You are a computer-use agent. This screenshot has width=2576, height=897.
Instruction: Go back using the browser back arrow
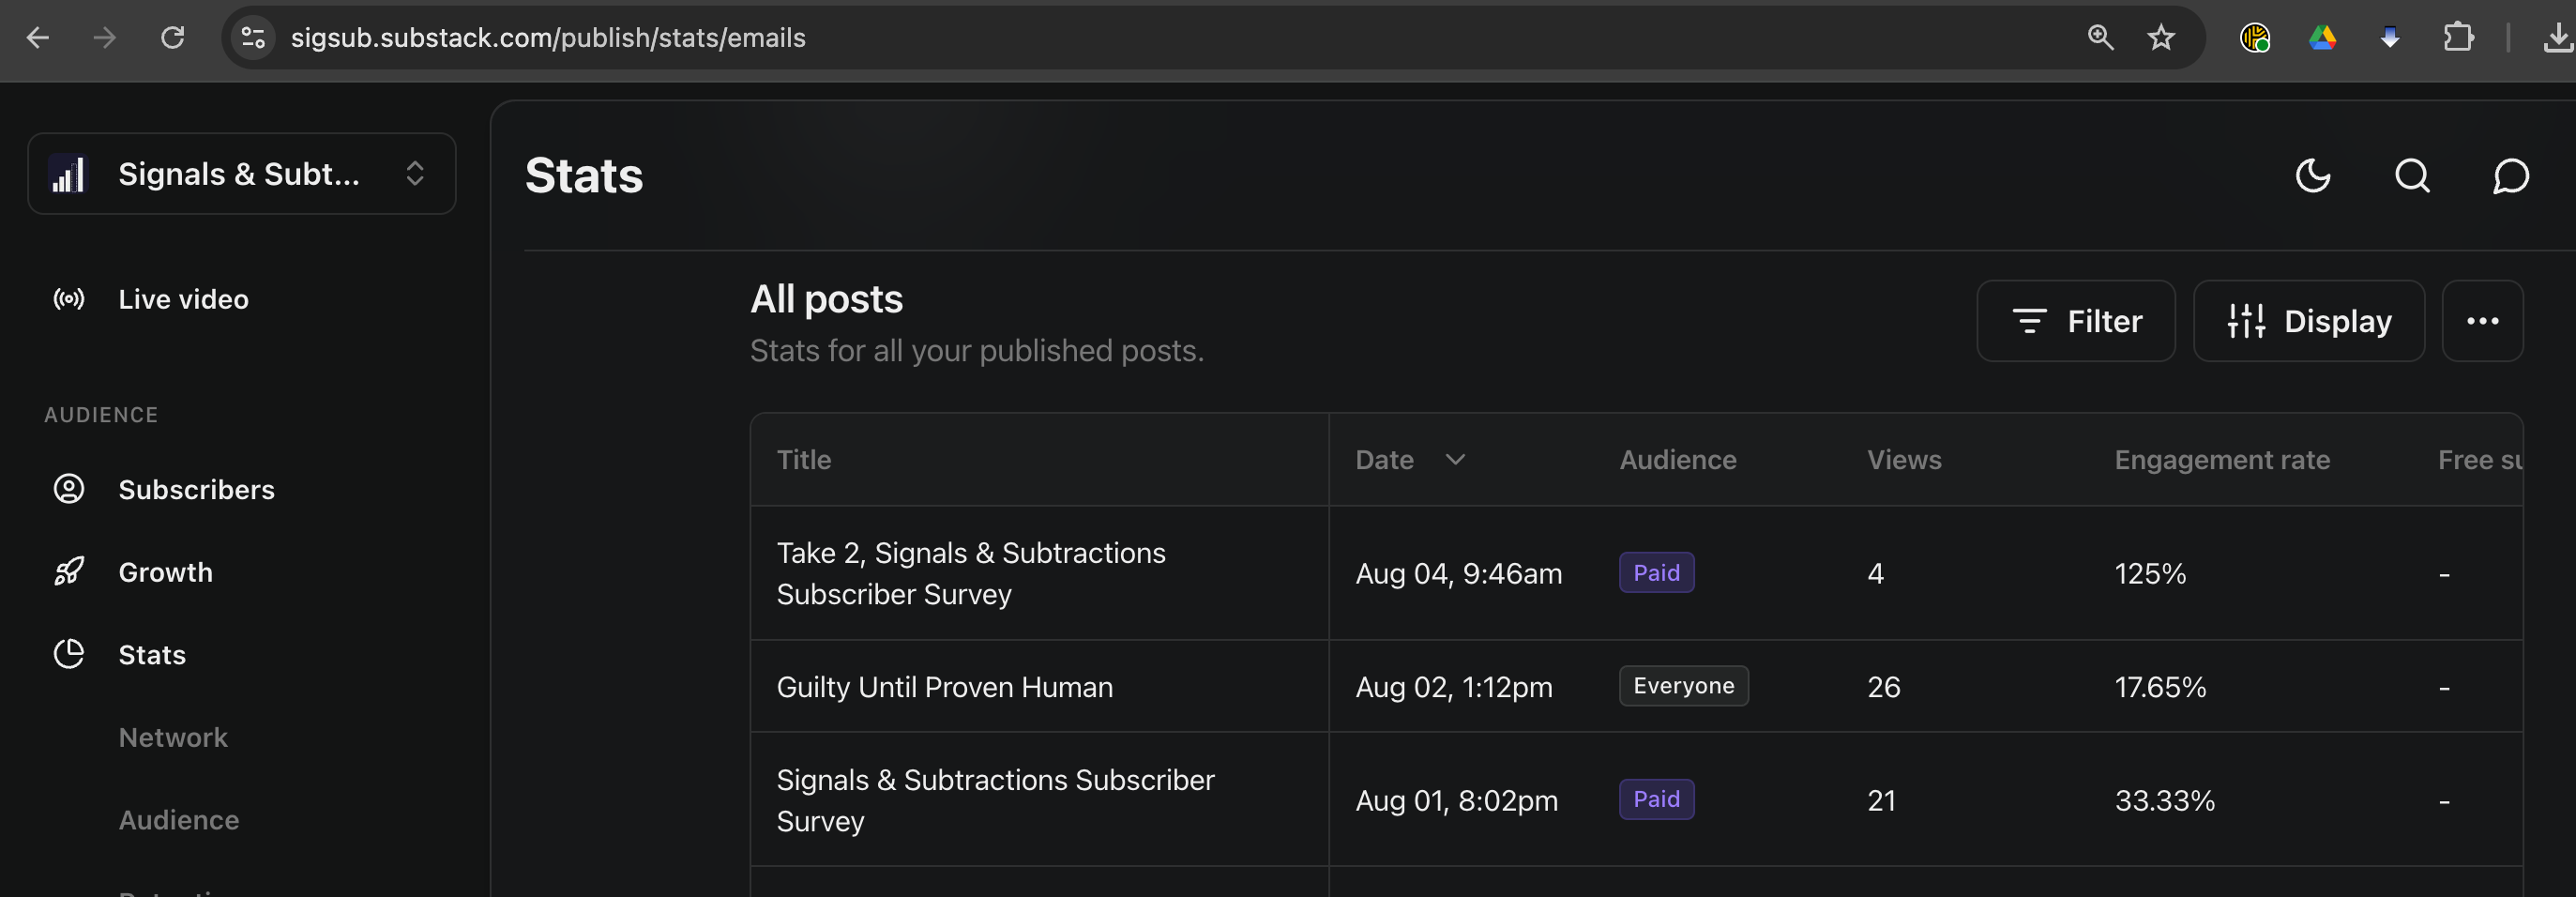tap(38, 38)
